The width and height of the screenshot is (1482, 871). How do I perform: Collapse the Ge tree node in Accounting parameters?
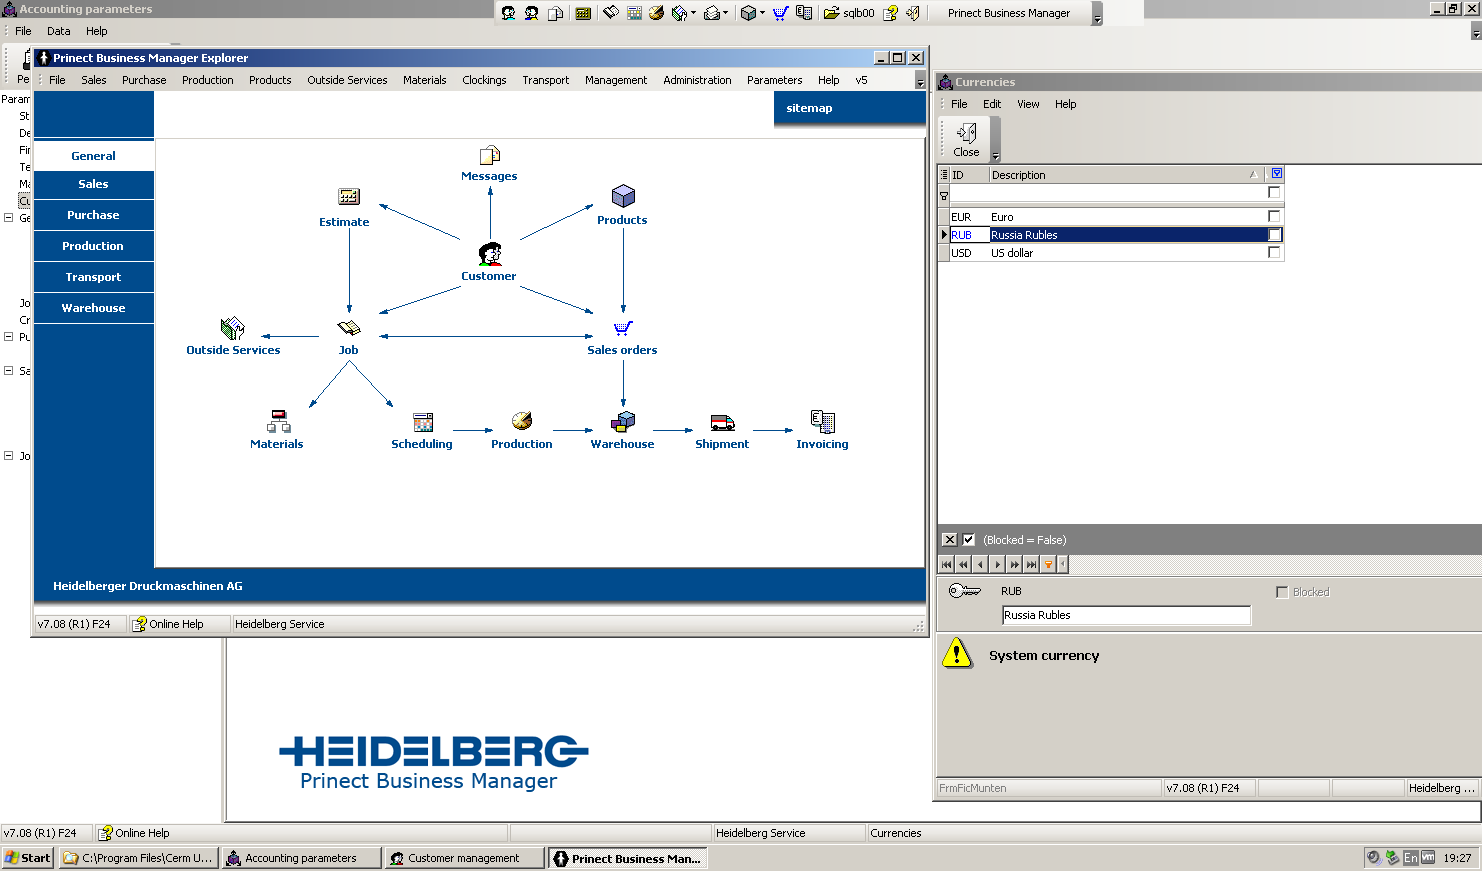pos(8,217)
